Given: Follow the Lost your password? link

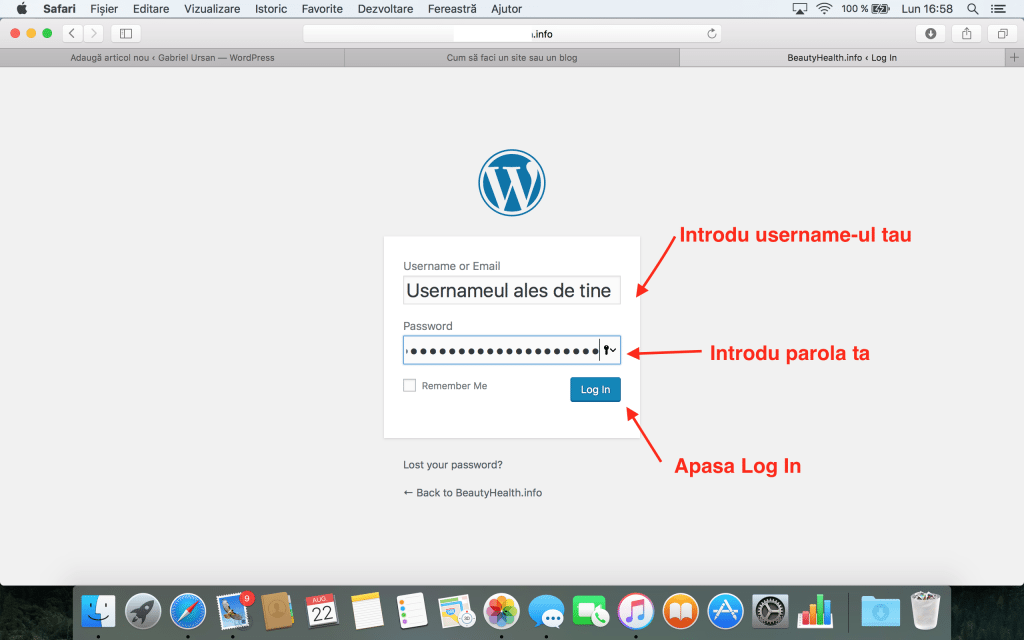Looking at the screenshot, I should pyautogui.click(x=453, y=465).
